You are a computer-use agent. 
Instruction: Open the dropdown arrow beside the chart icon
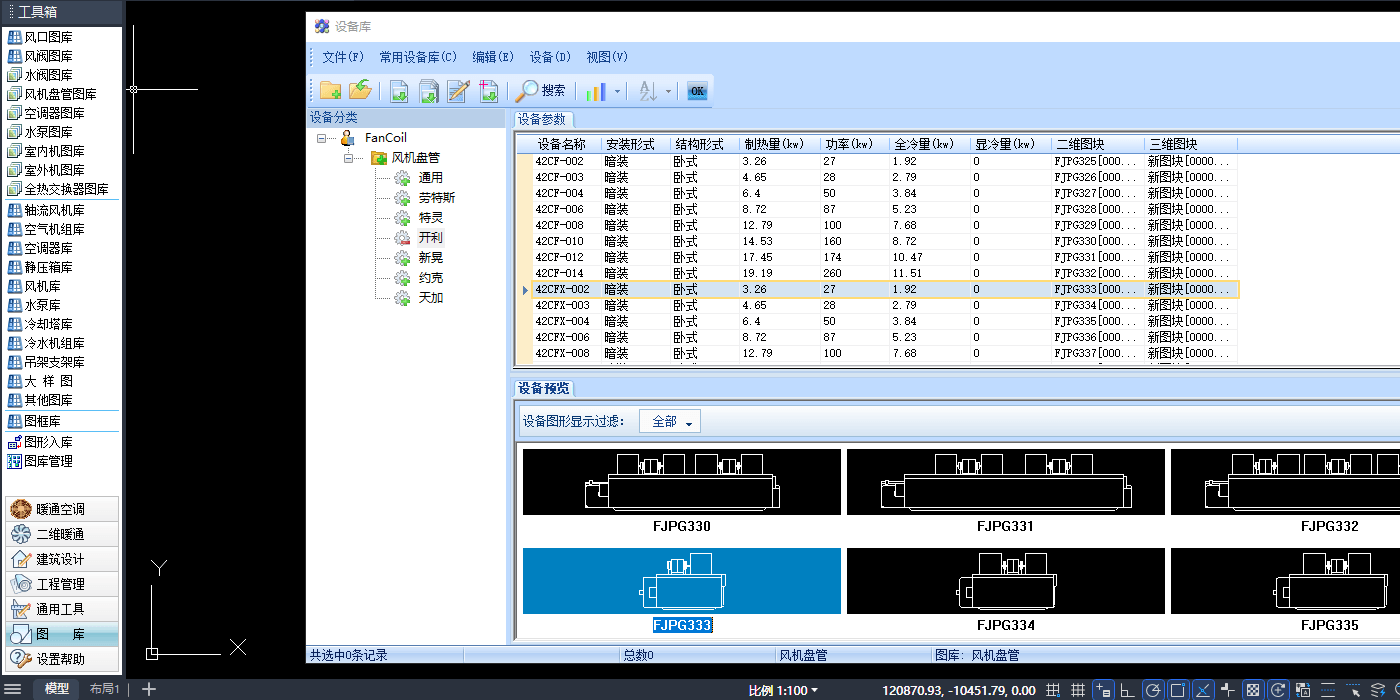tap(617, 91)
